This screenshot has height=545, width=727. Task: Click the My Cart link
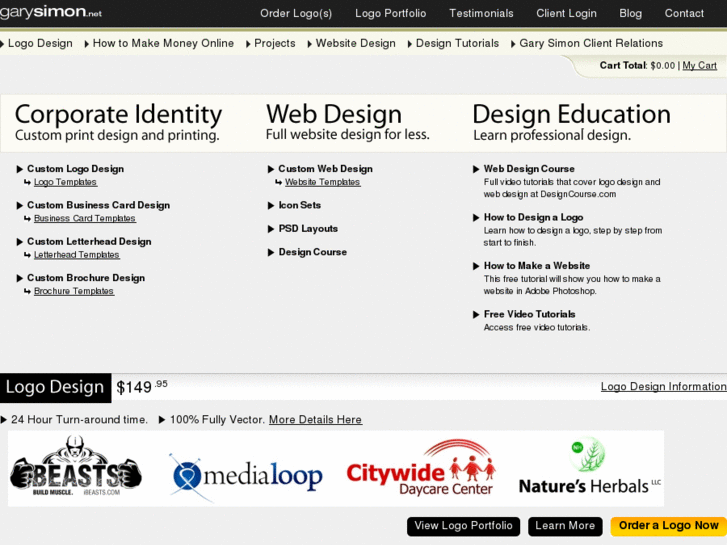pyautogui.click(x=699, y=66)
